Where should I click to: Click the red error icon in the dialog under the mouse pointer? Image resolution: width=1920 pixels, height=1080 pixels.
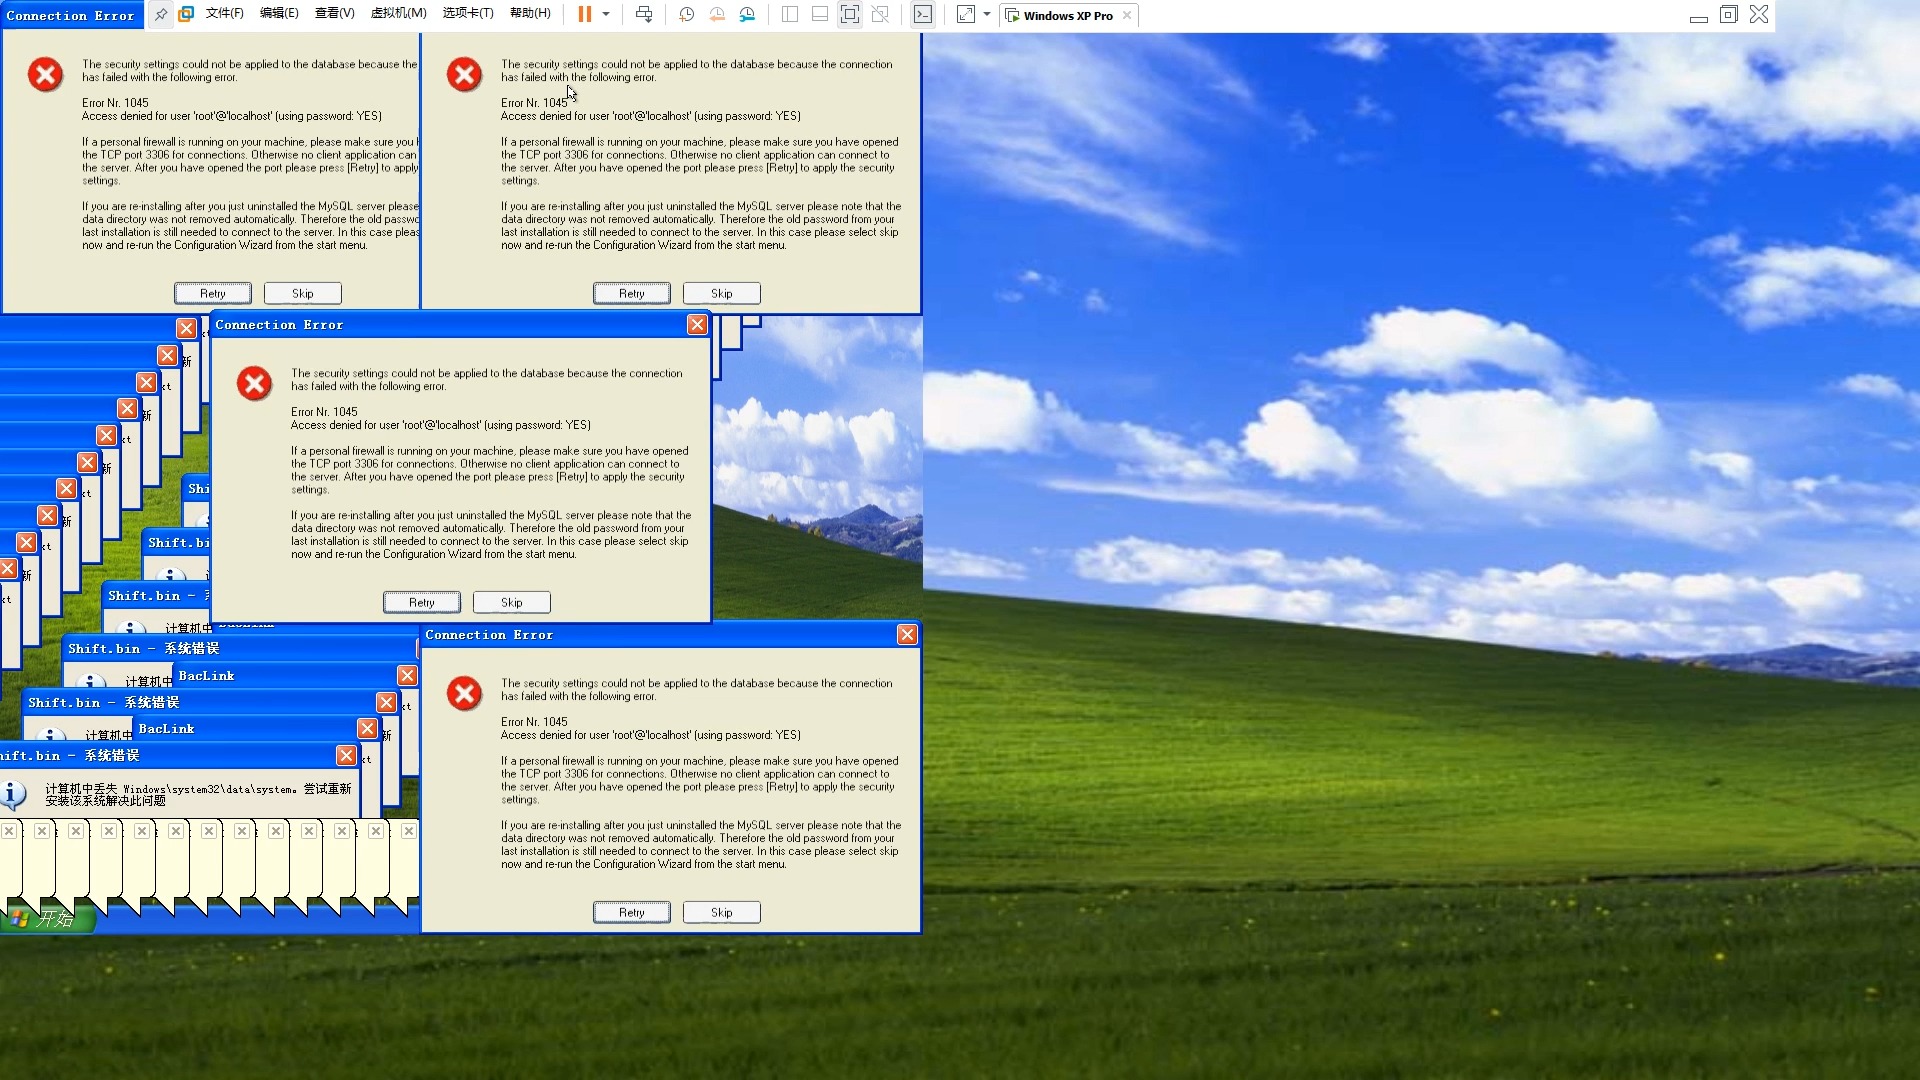click(464, 75)
